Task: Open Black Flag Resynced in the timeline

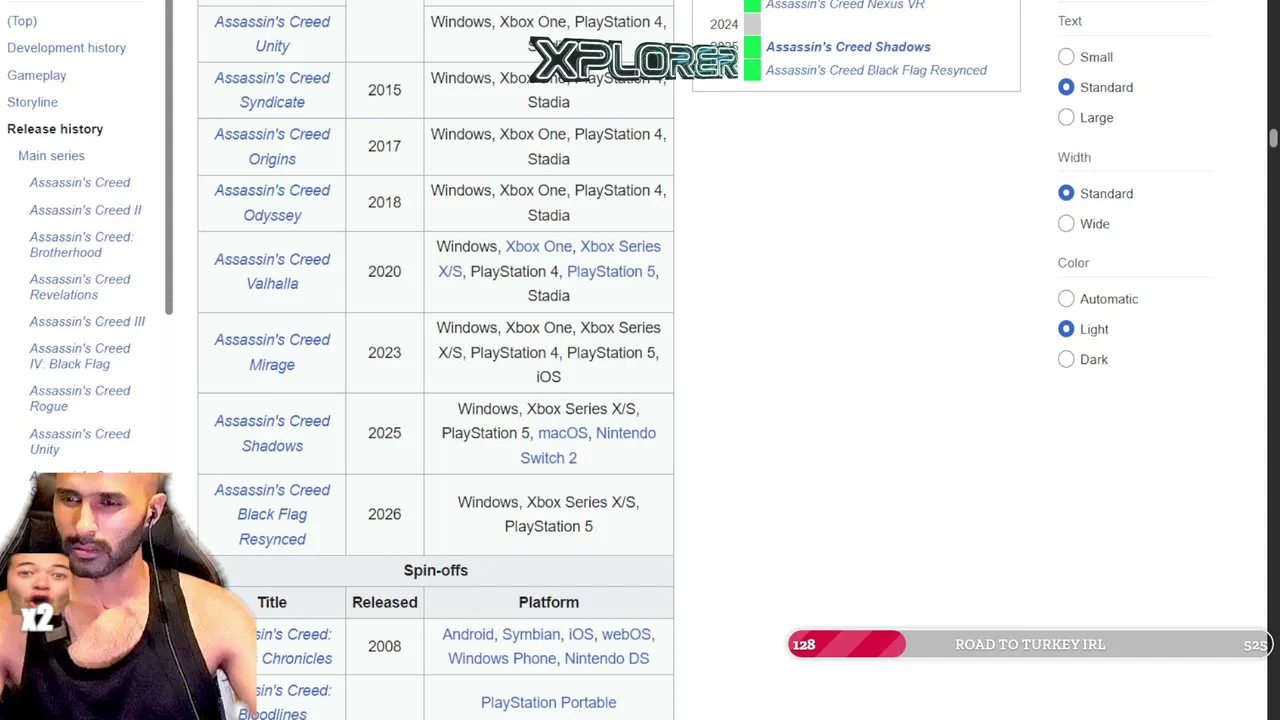Action: (x=876, y=70)
